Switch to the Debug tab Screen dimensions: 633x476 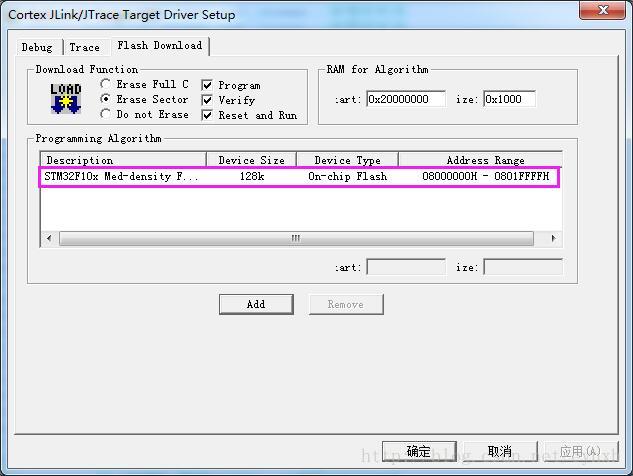pyautogui.click(x=37, y=47)
